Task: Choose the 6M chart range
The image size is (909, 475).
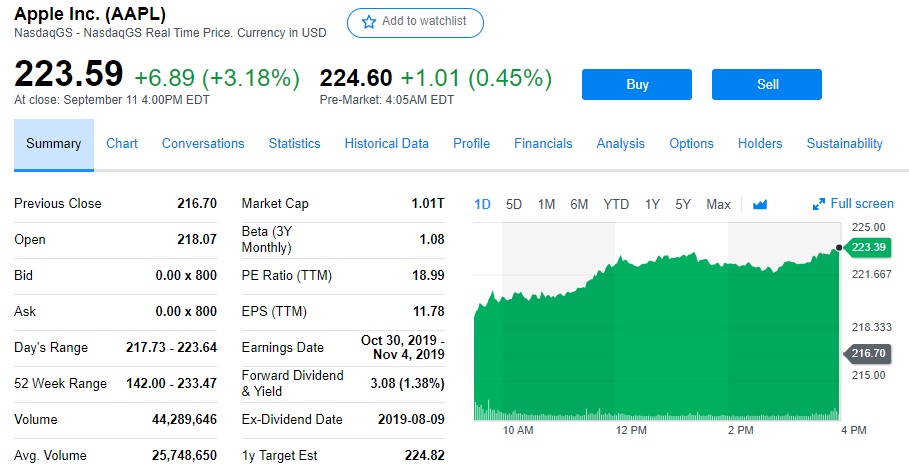Action: pyautogui.click(x=579, y=204)
